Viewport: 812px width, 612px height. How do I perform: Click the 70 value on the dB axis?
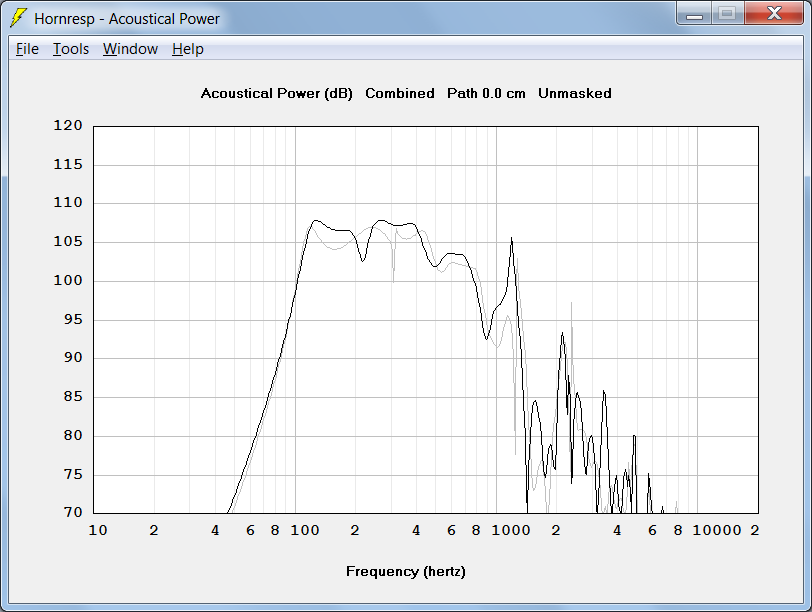click(73, 512)
